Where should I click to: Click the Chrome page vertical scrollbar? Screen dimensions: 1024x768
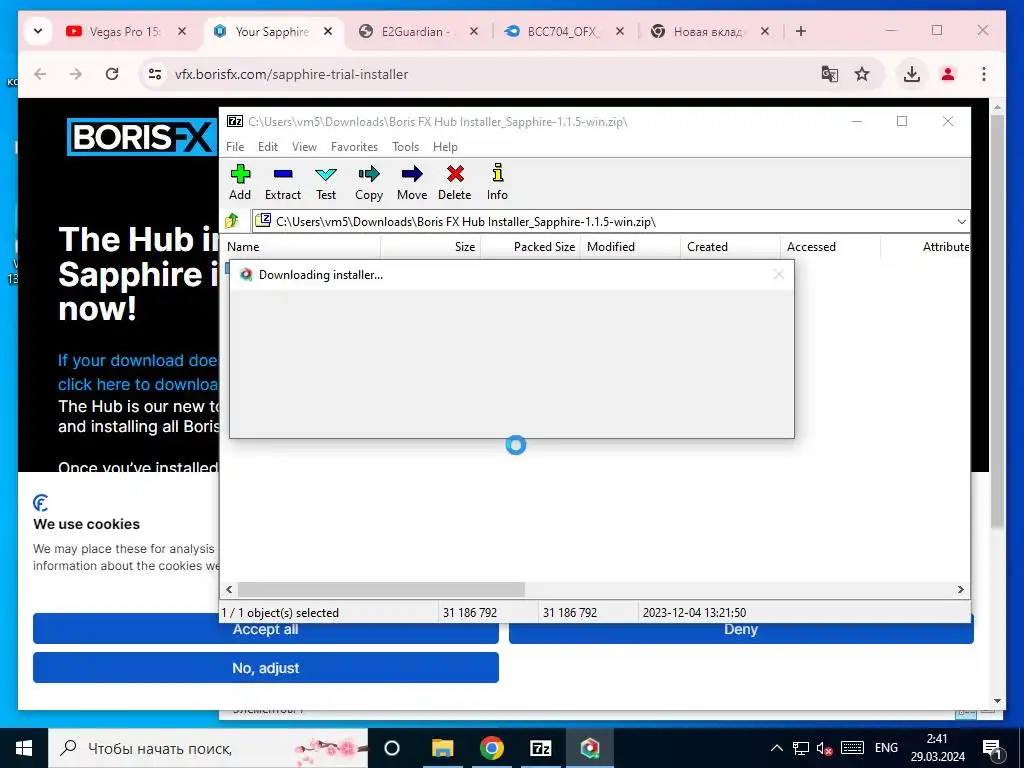[997, 320]
